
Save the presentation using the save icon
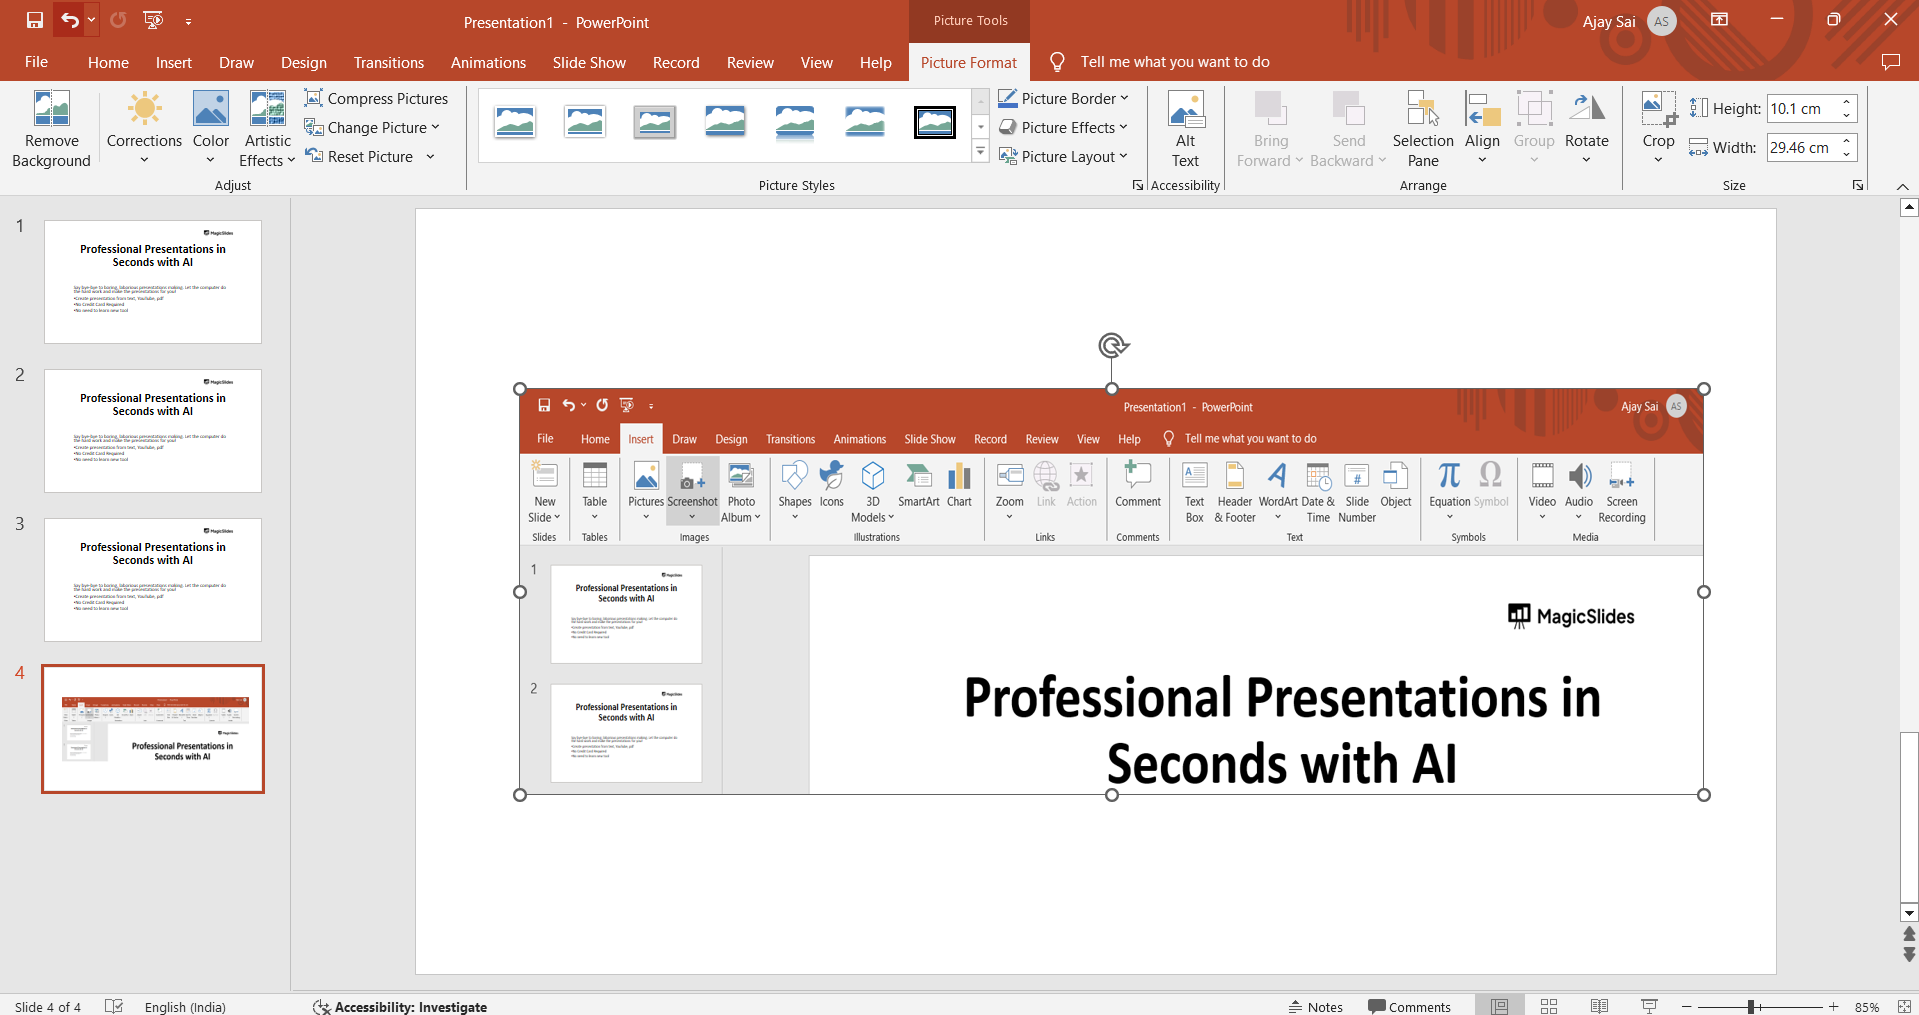[35, 20]
